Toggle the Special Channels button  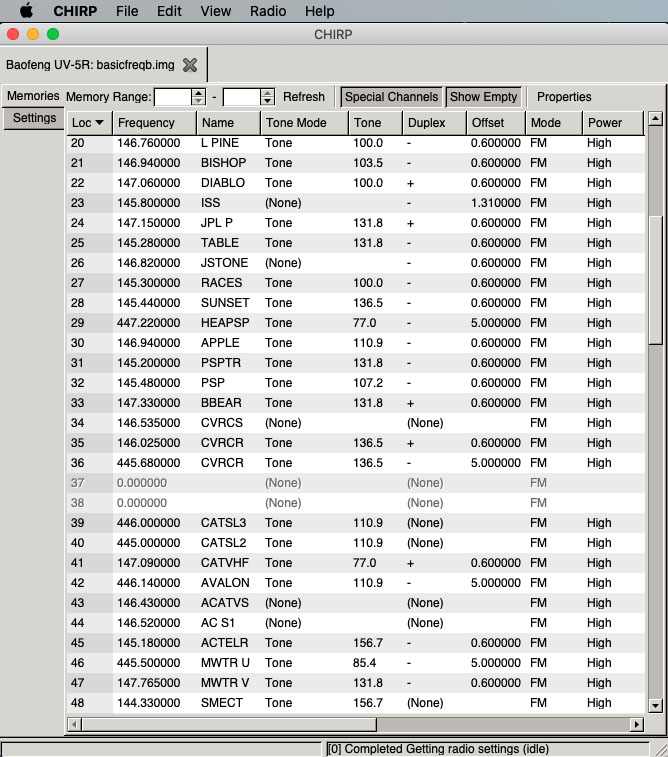(391, 97)
